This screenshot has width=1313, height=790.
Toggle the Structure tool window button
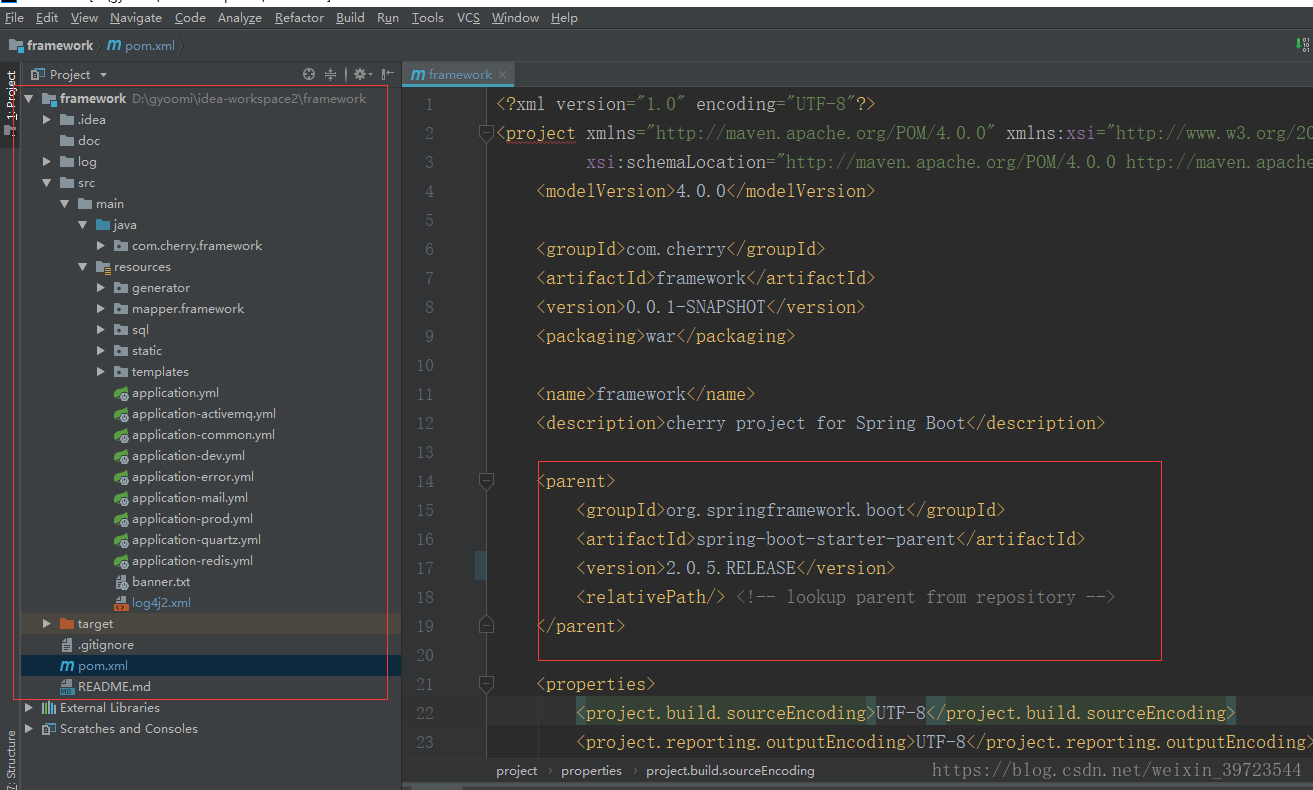[x=11, y=758]
